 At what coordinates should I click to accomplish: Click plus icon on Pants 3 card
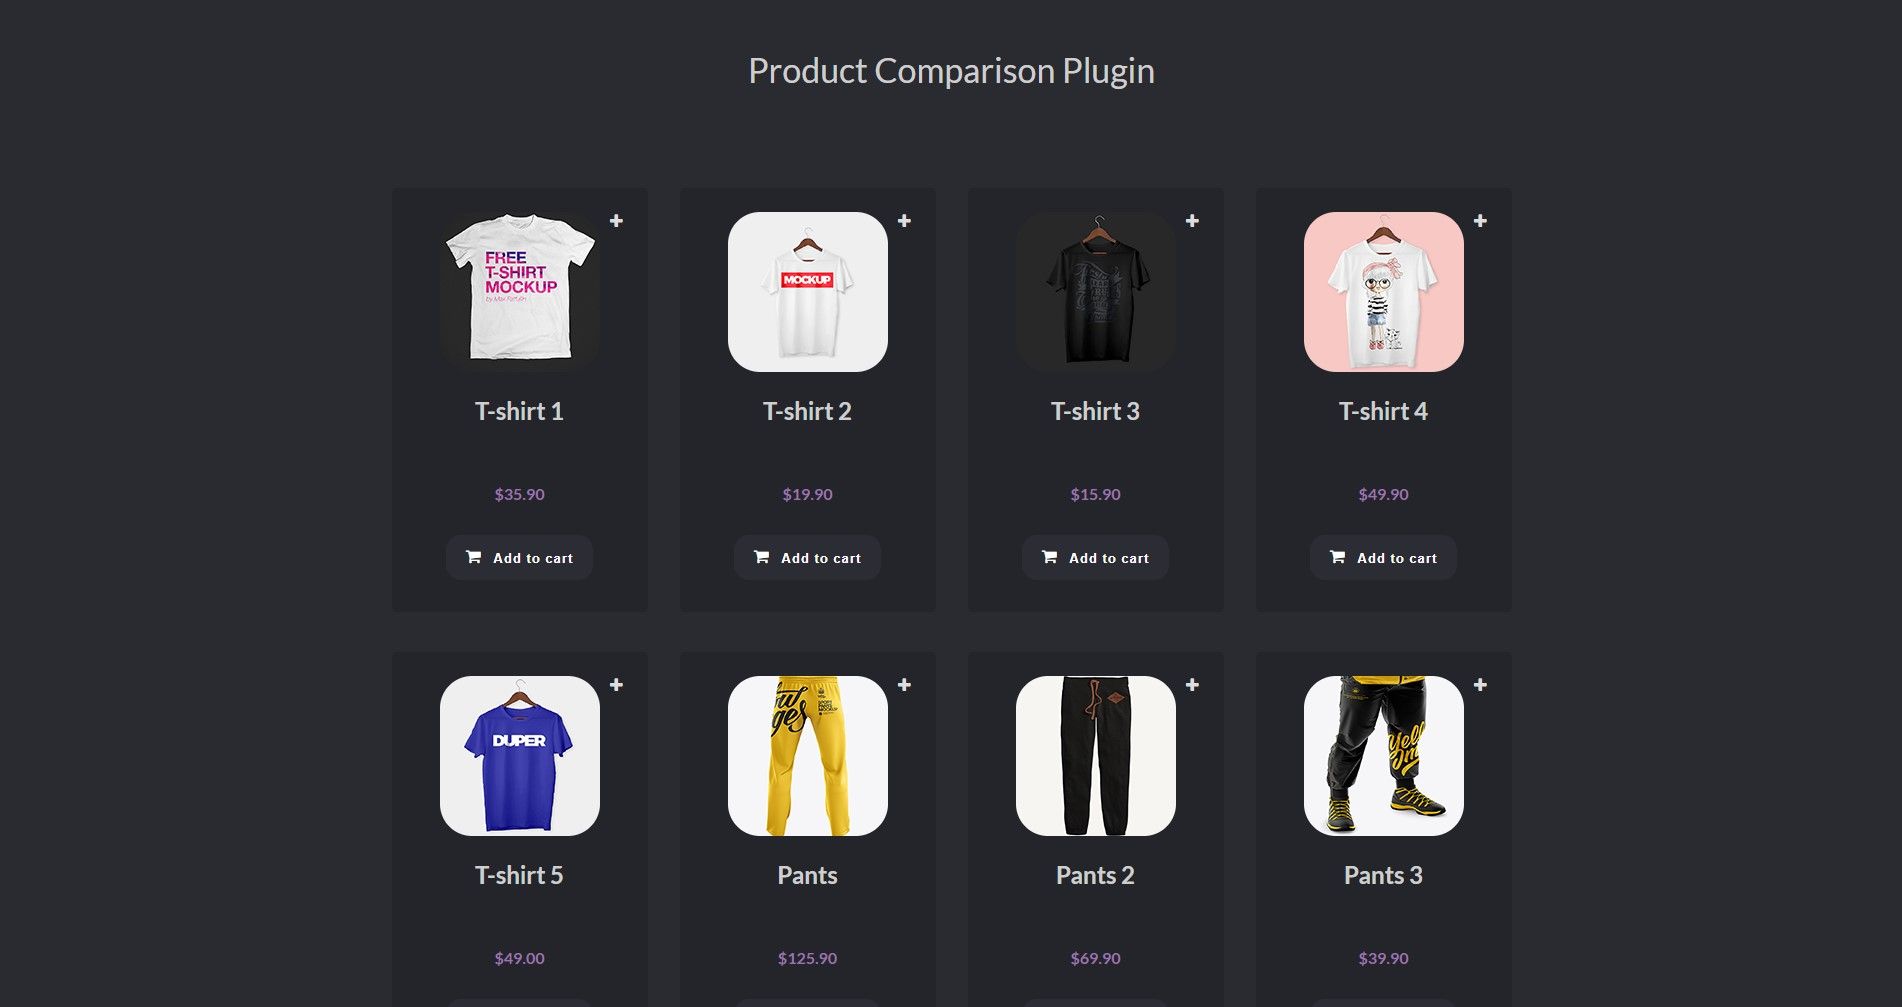(x=1480, y=685)
